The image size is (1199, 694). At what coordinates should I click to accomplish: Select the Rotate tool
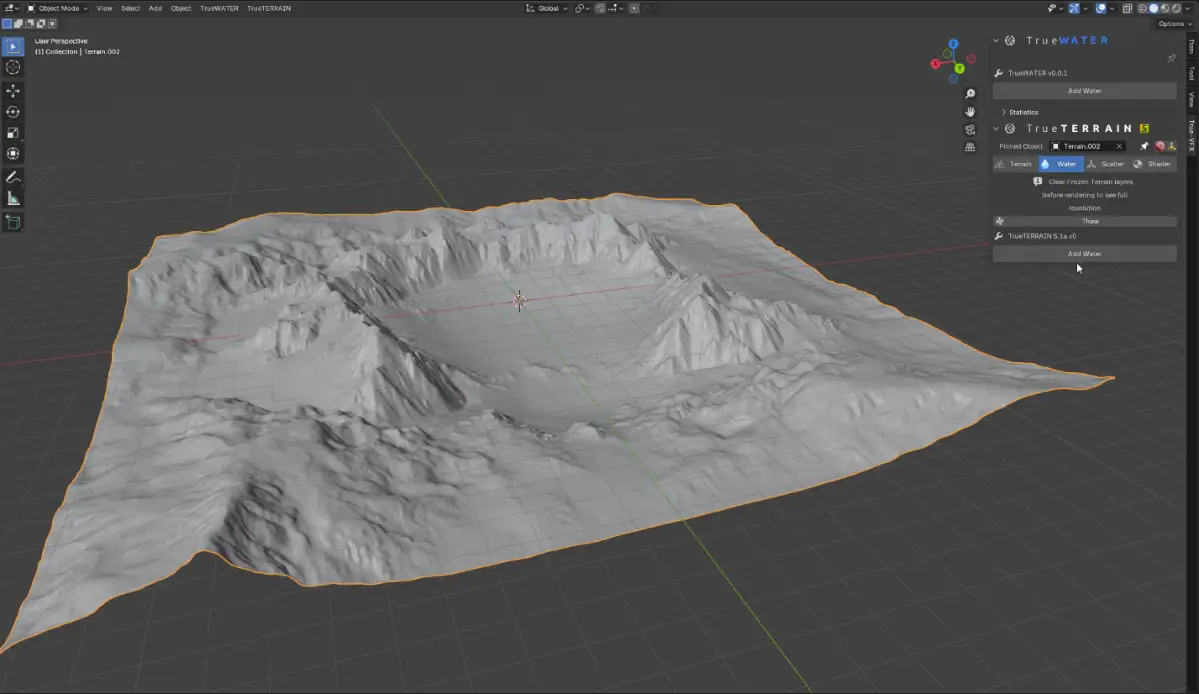click(x=13, y=112)
